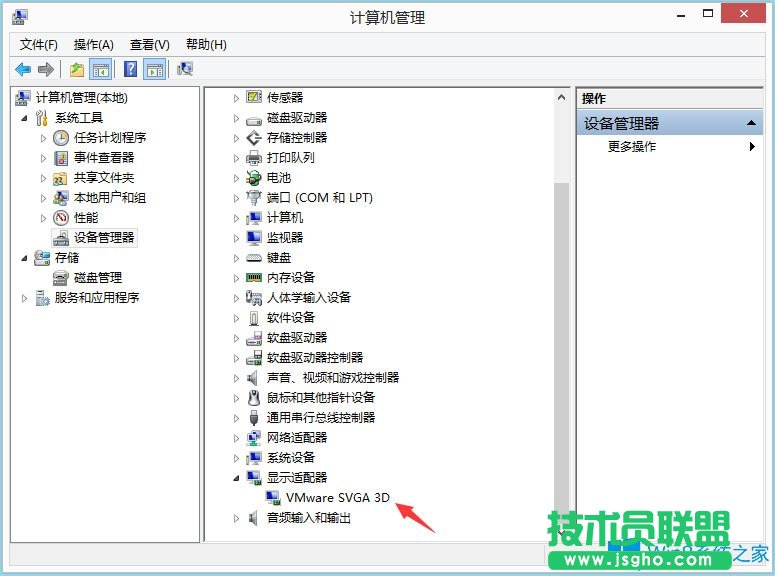Click the 鼠标和其他指针设备 mouse icon
The width and height of the screenshot is (775, 576).
(254, 398)
